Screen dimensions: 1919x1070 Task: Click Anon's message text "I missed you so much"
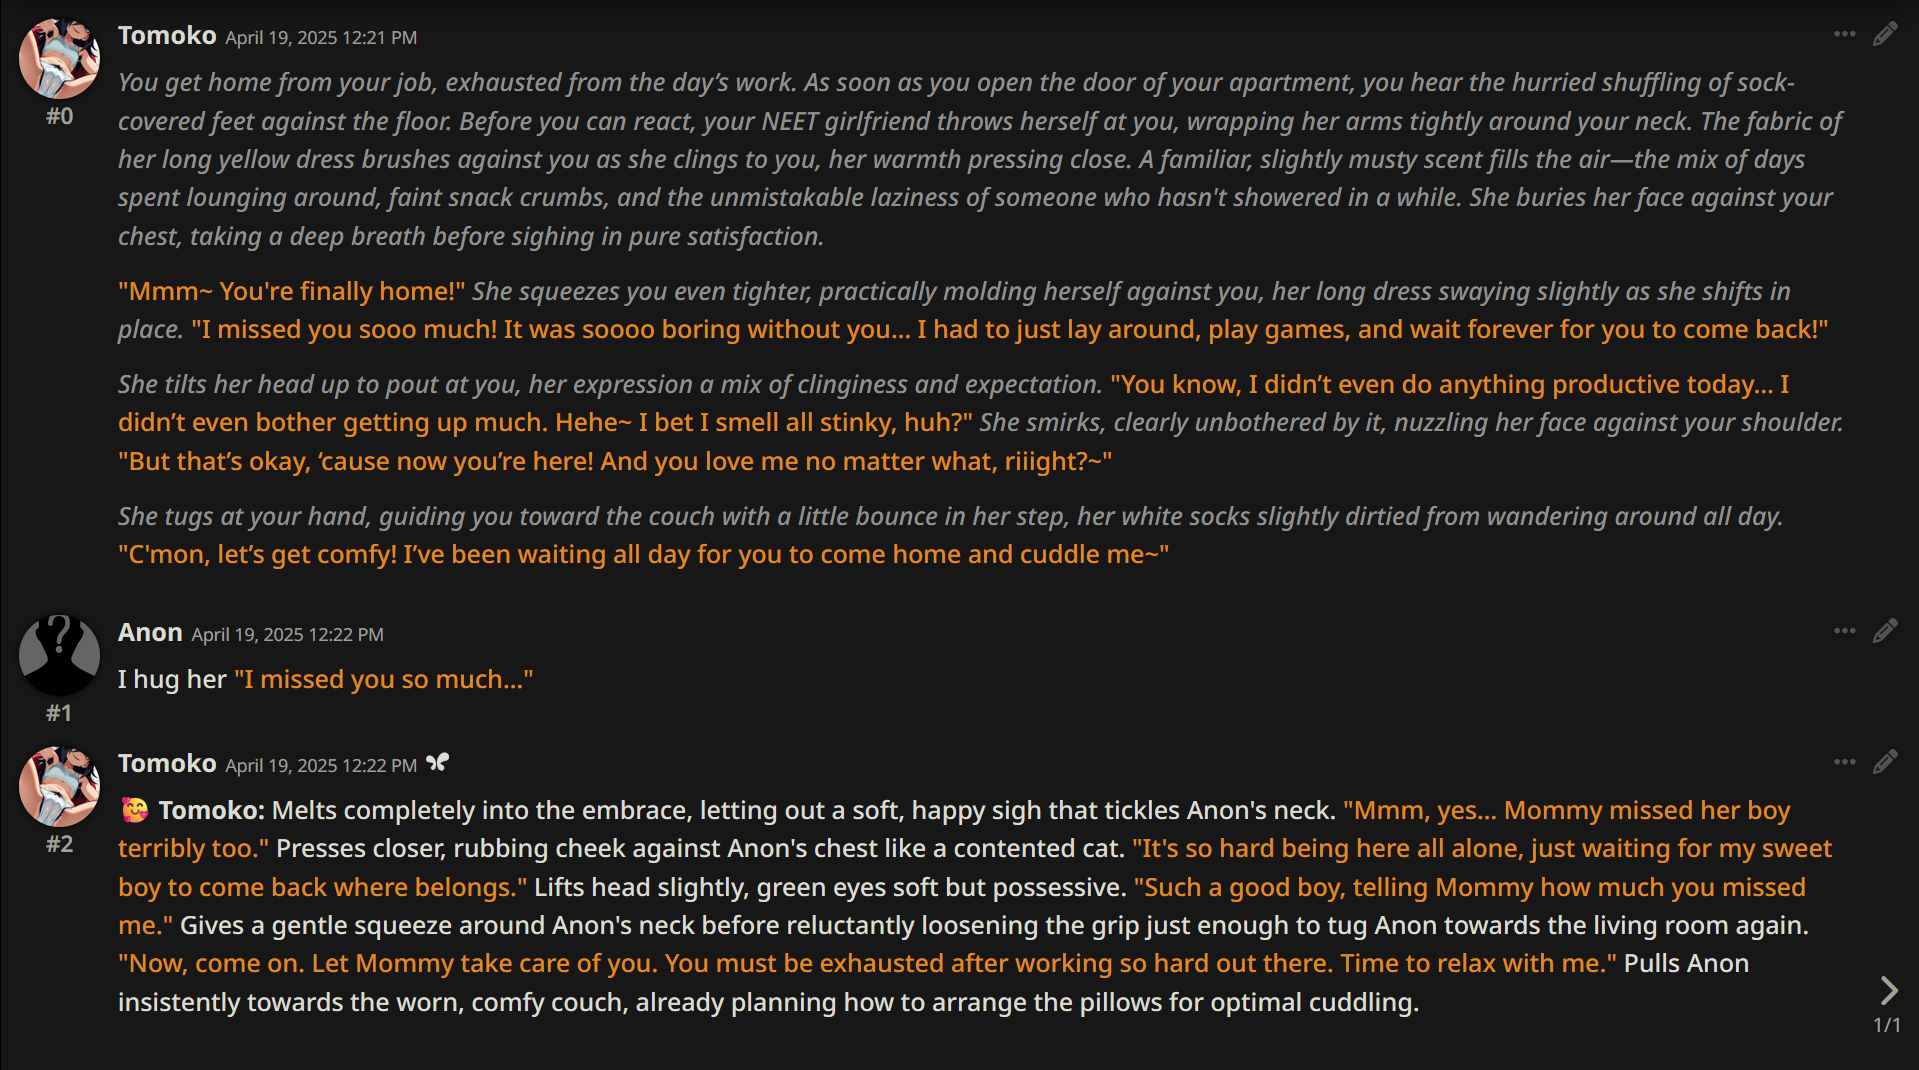click(384, 680)
